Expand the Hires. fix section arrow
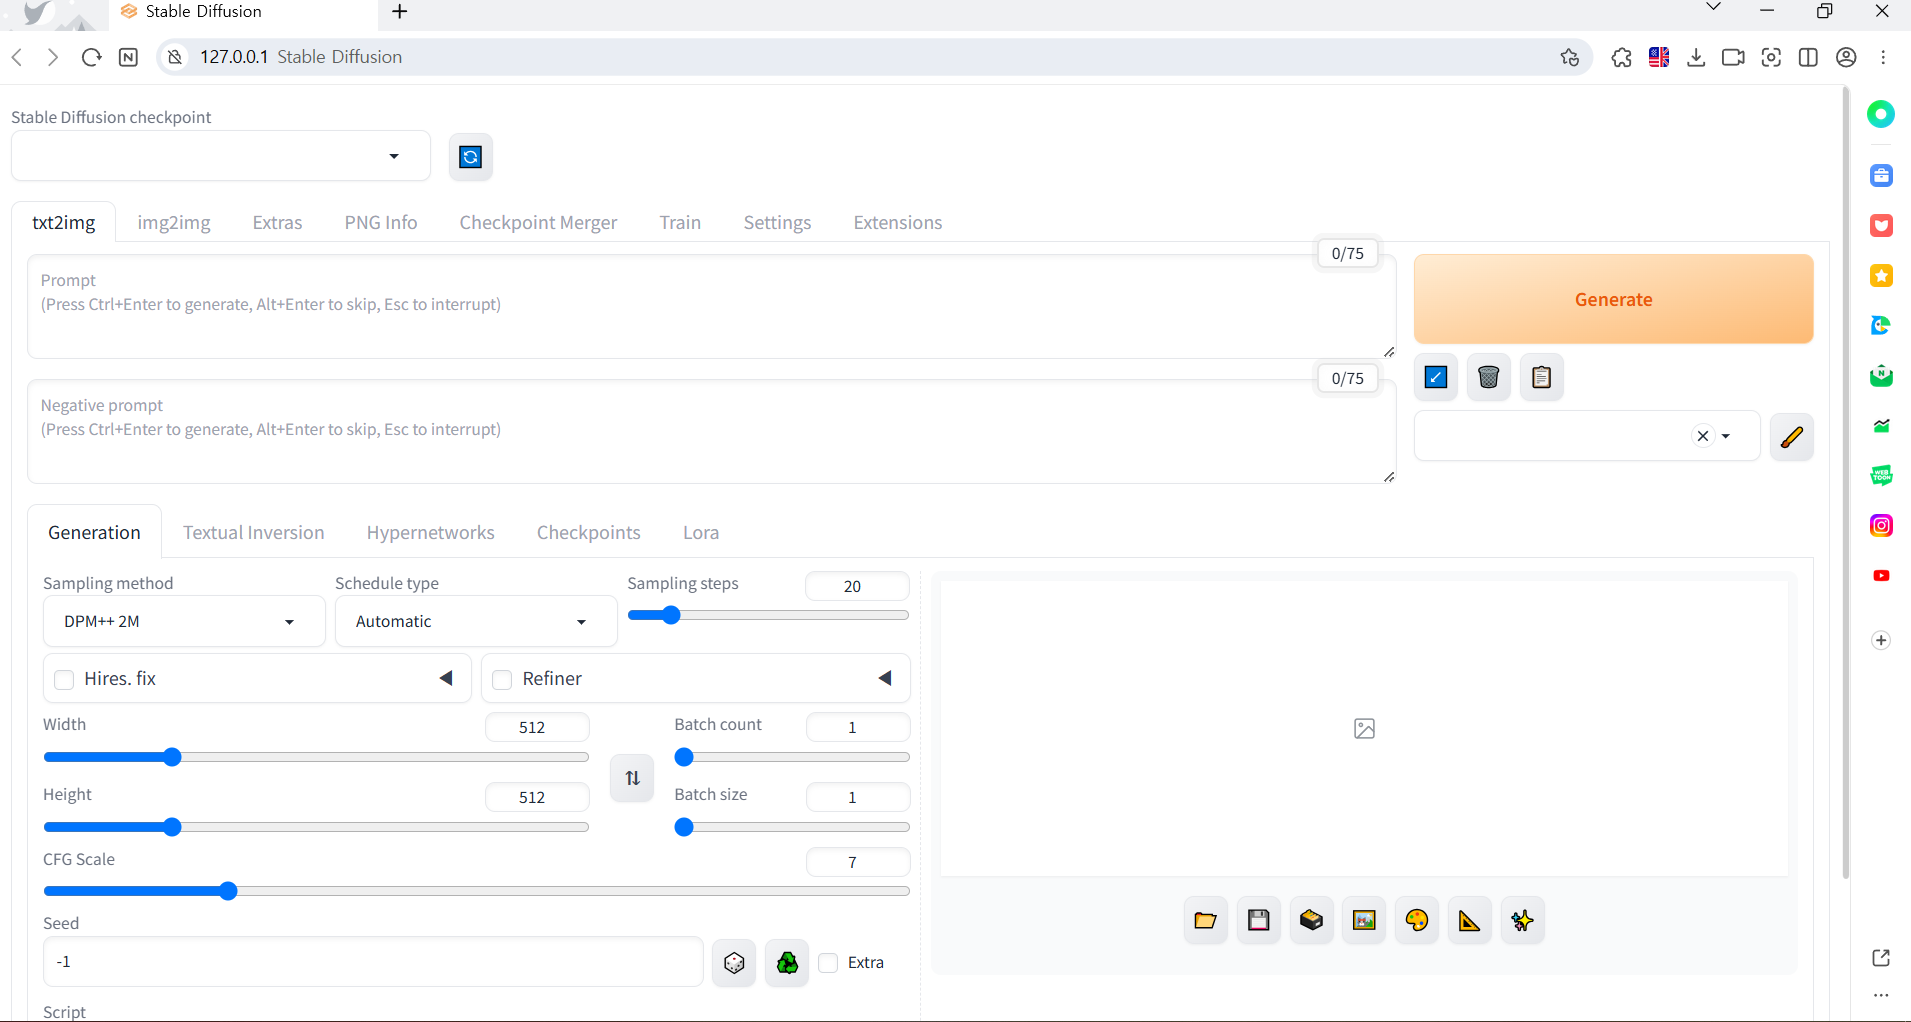 coord(446,678)
